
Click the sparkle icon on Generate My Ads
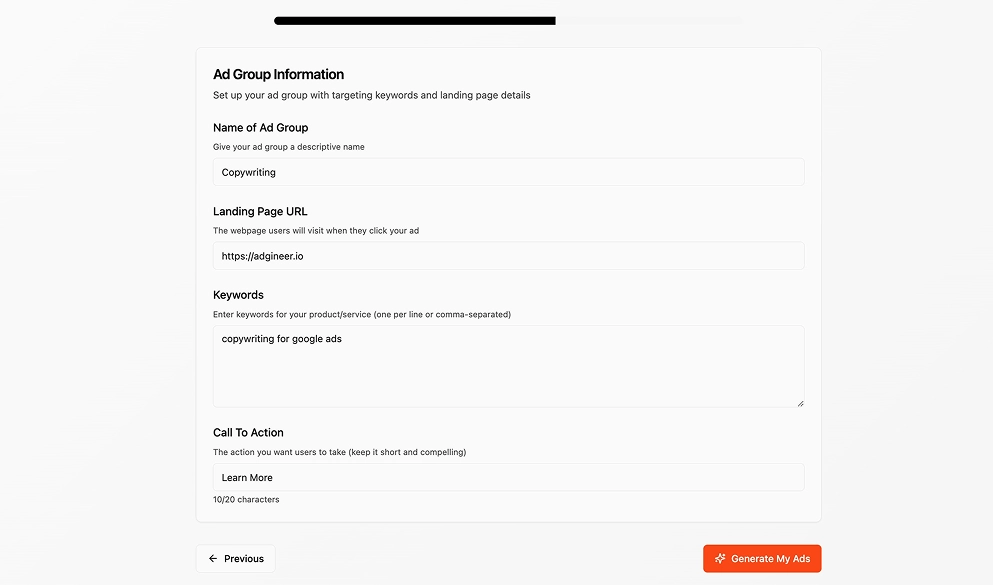click(x=720, y=559)
